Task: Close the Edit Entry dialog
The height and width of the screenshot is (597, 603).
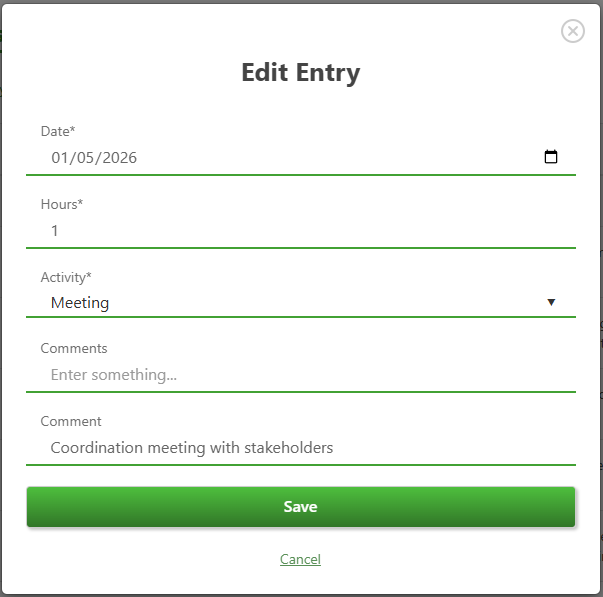Action: 573,31
